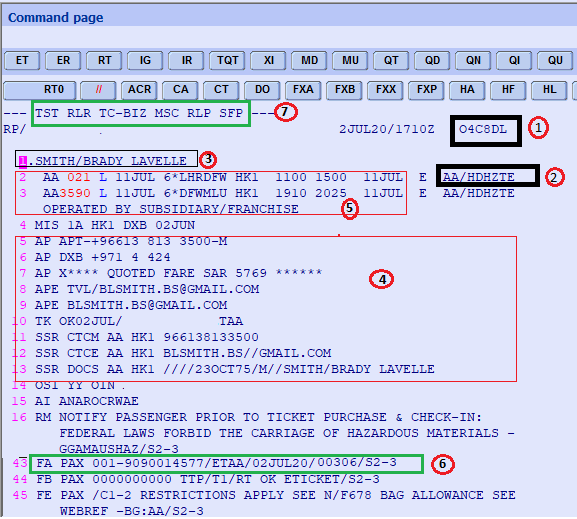Click the QD button
The width and height of the screenshot is (577, 519).
(x=432, y=61)
